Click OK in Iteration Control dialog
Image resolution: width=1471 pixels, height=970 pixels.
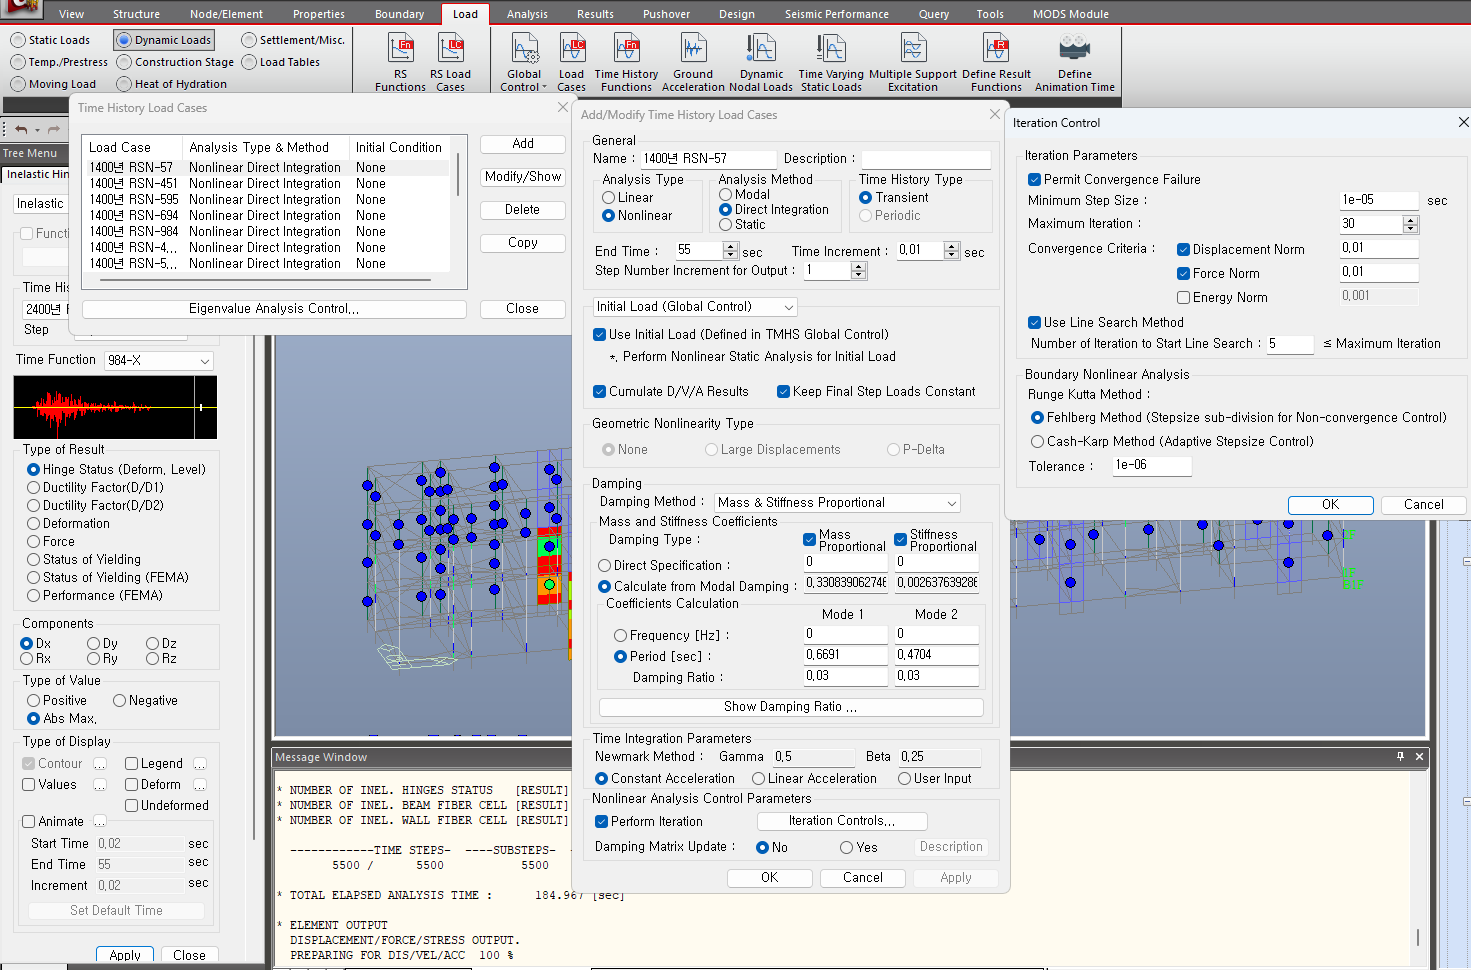[1330, 505]
